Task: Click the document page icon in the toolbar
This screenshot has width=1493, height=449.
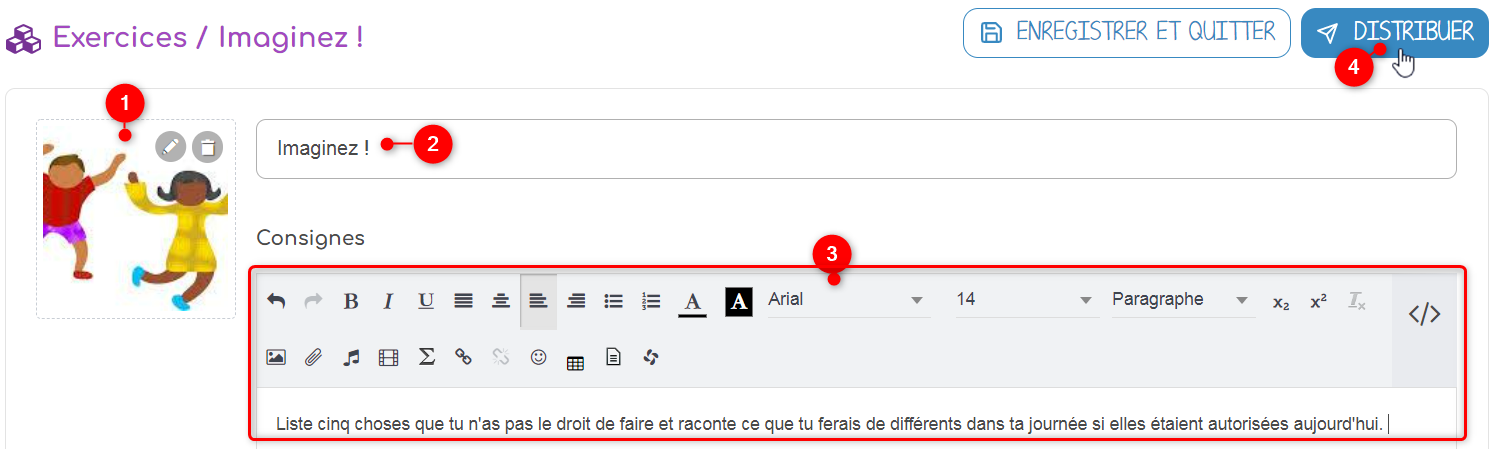Action: tap(614, 357)
